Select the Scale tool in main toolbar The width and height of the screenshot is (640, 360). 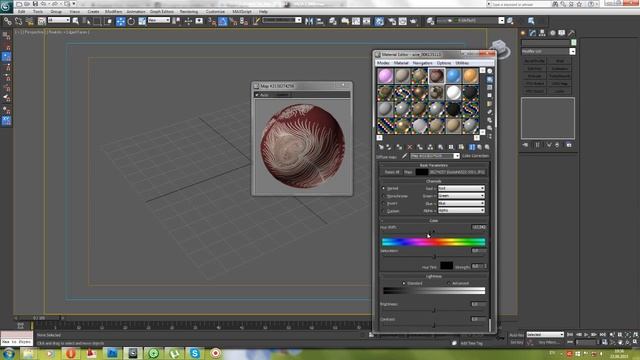click(x=142, y=21)
